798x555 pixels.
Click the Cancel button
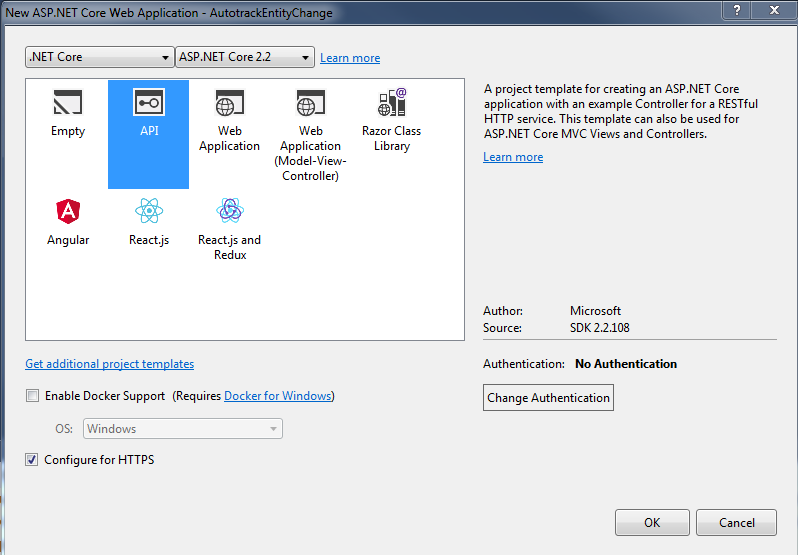pos(736,522)
